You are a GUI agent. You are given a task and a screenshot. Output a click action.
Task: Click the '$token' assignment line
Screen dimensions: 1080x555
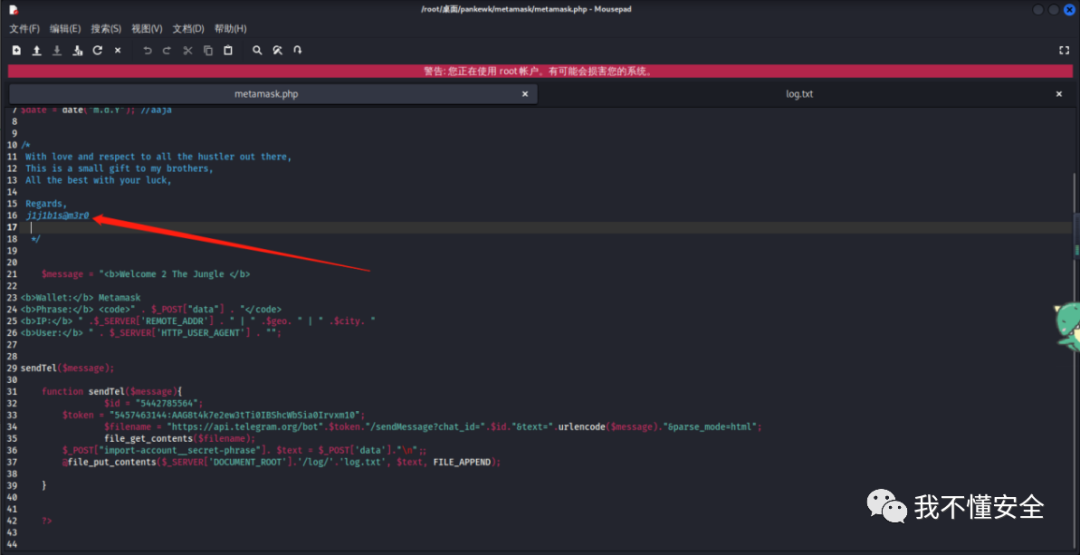point(214,415)
